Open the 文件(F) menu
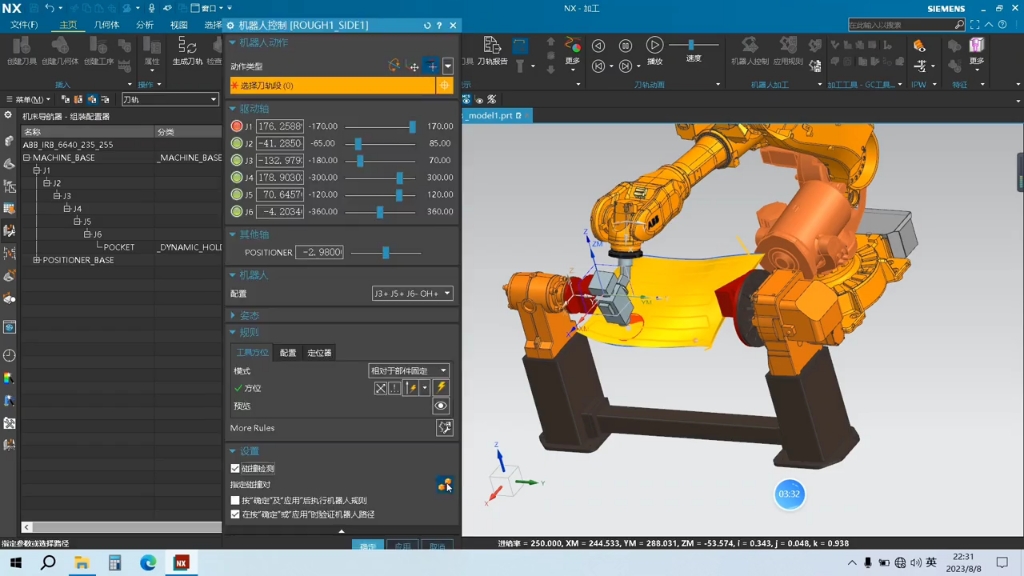This screenshot has height=576, width=1024. 24,25
